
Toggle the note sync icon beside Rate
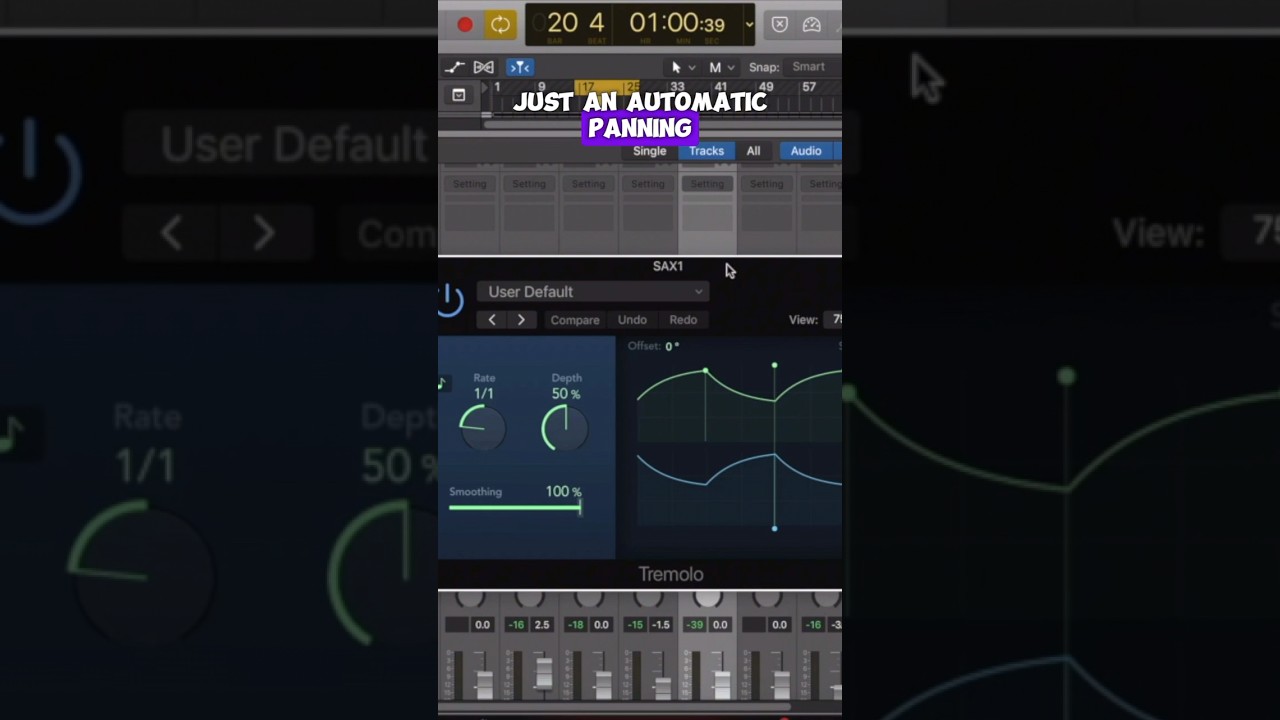443,383
